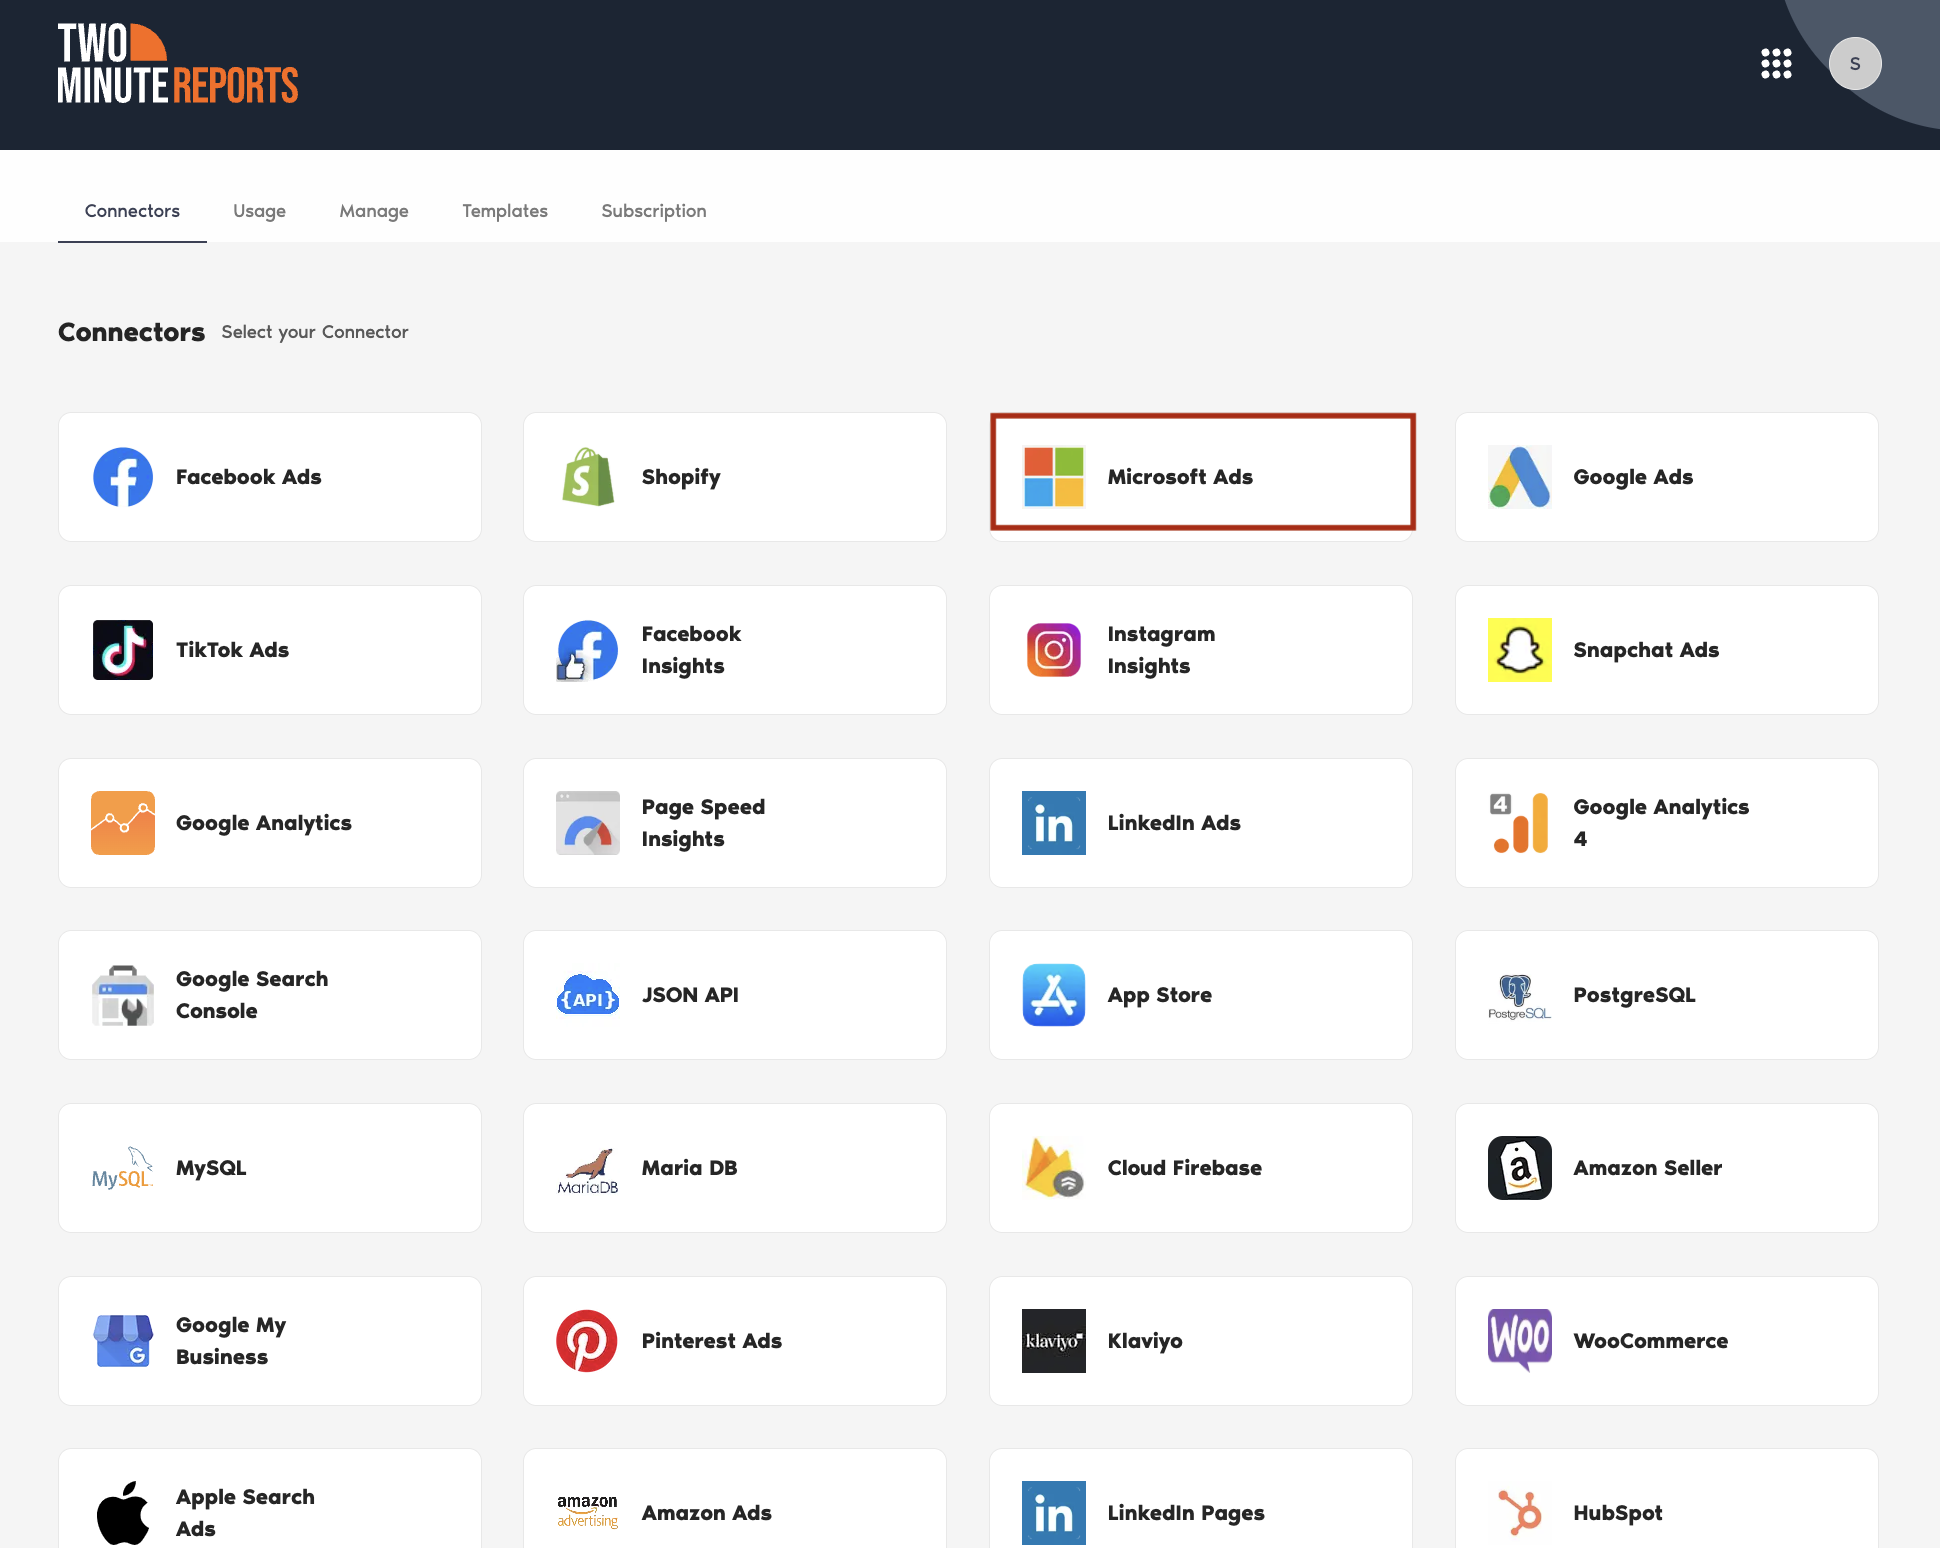The width and height of the screenshot is (1940, 1548).
Task: Open the apps grid menu icon
Action: point(1776,63)
